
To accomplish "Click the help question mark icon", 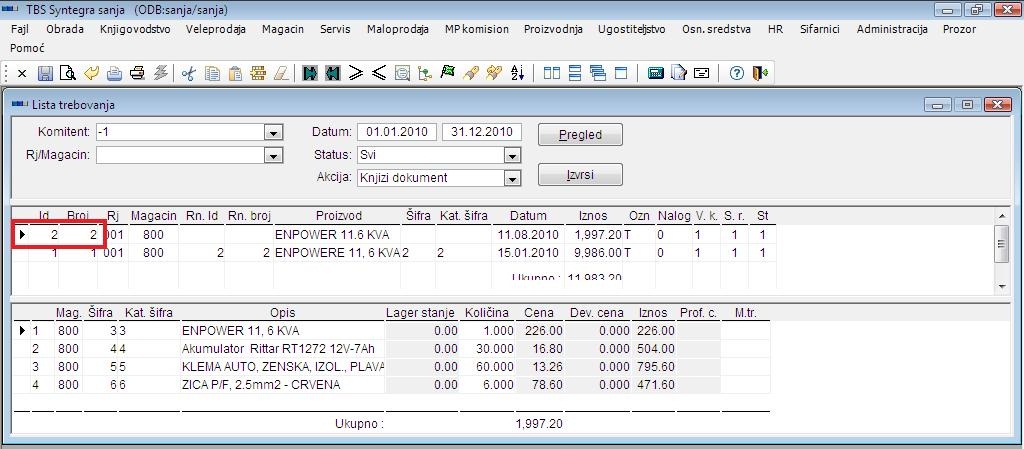I will point(737,73).
